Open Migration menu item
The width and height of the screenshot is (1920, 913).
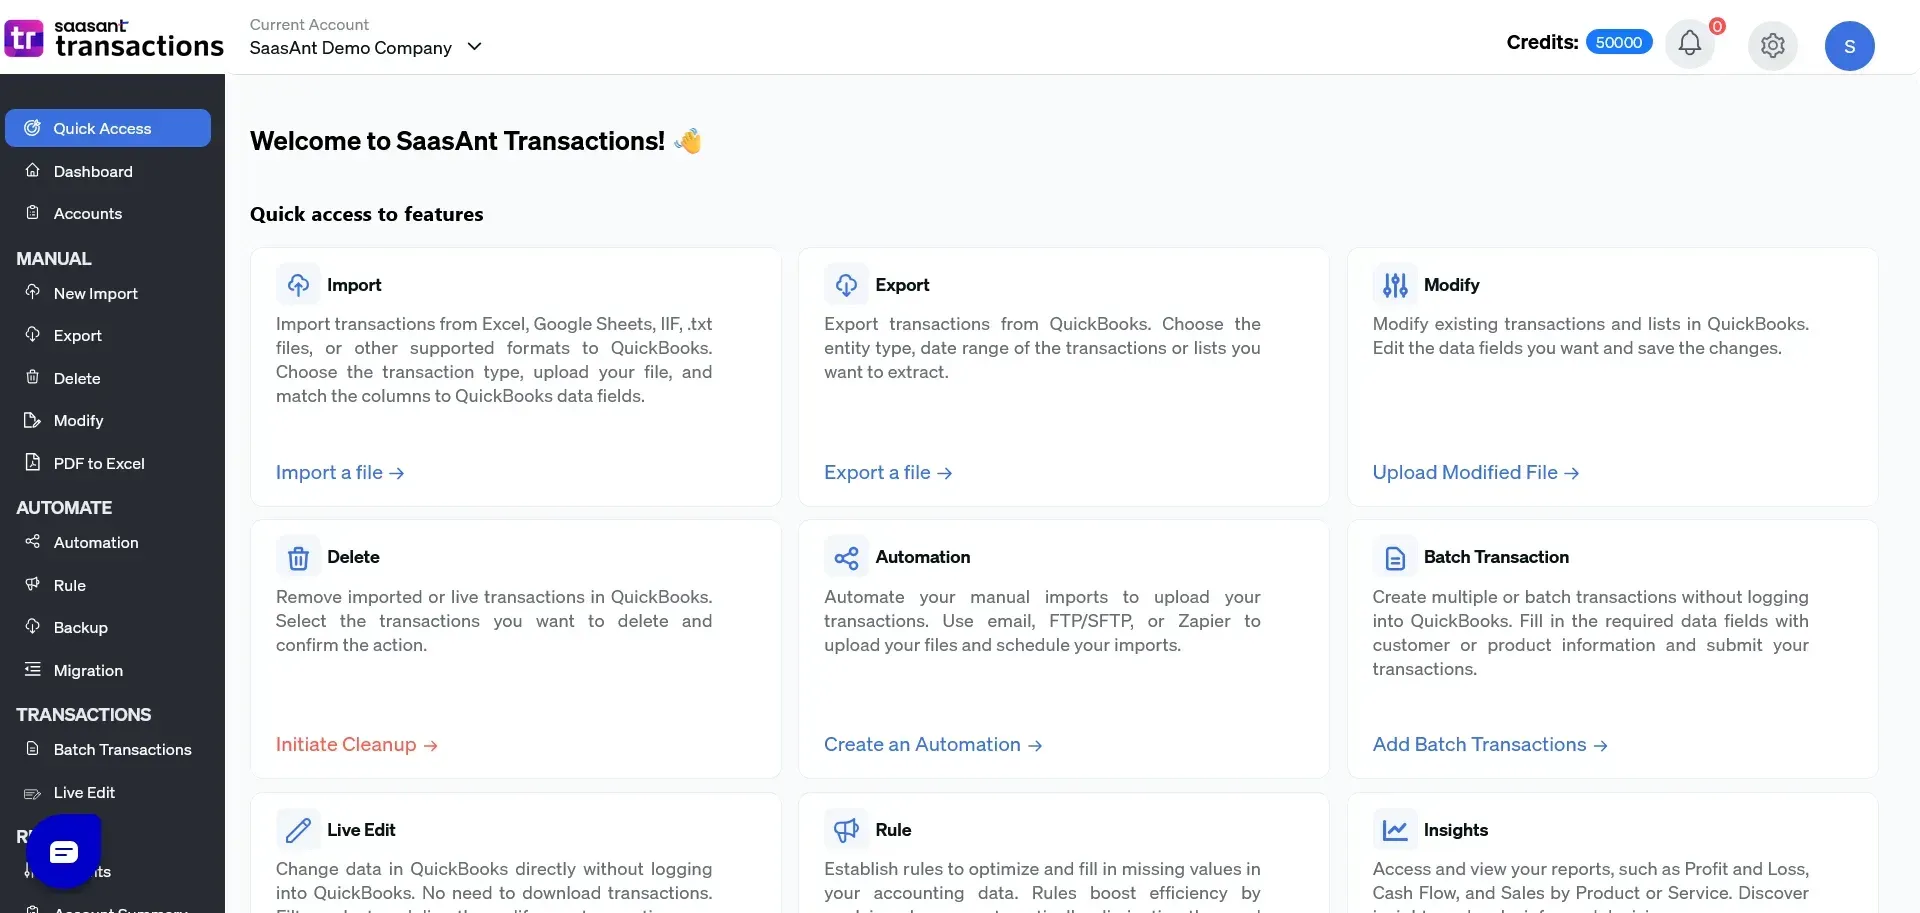pyautogui.click(x=88, y=670)
